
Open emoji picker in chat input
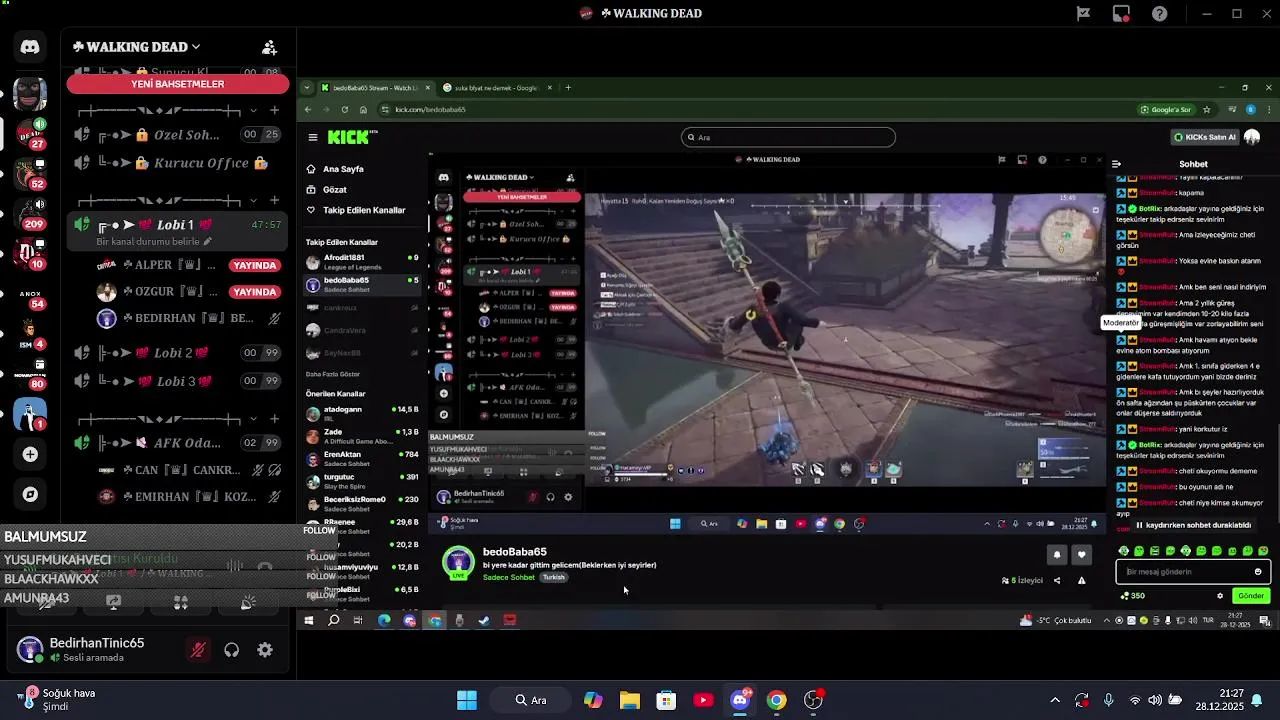click(x=1258, y=572)
